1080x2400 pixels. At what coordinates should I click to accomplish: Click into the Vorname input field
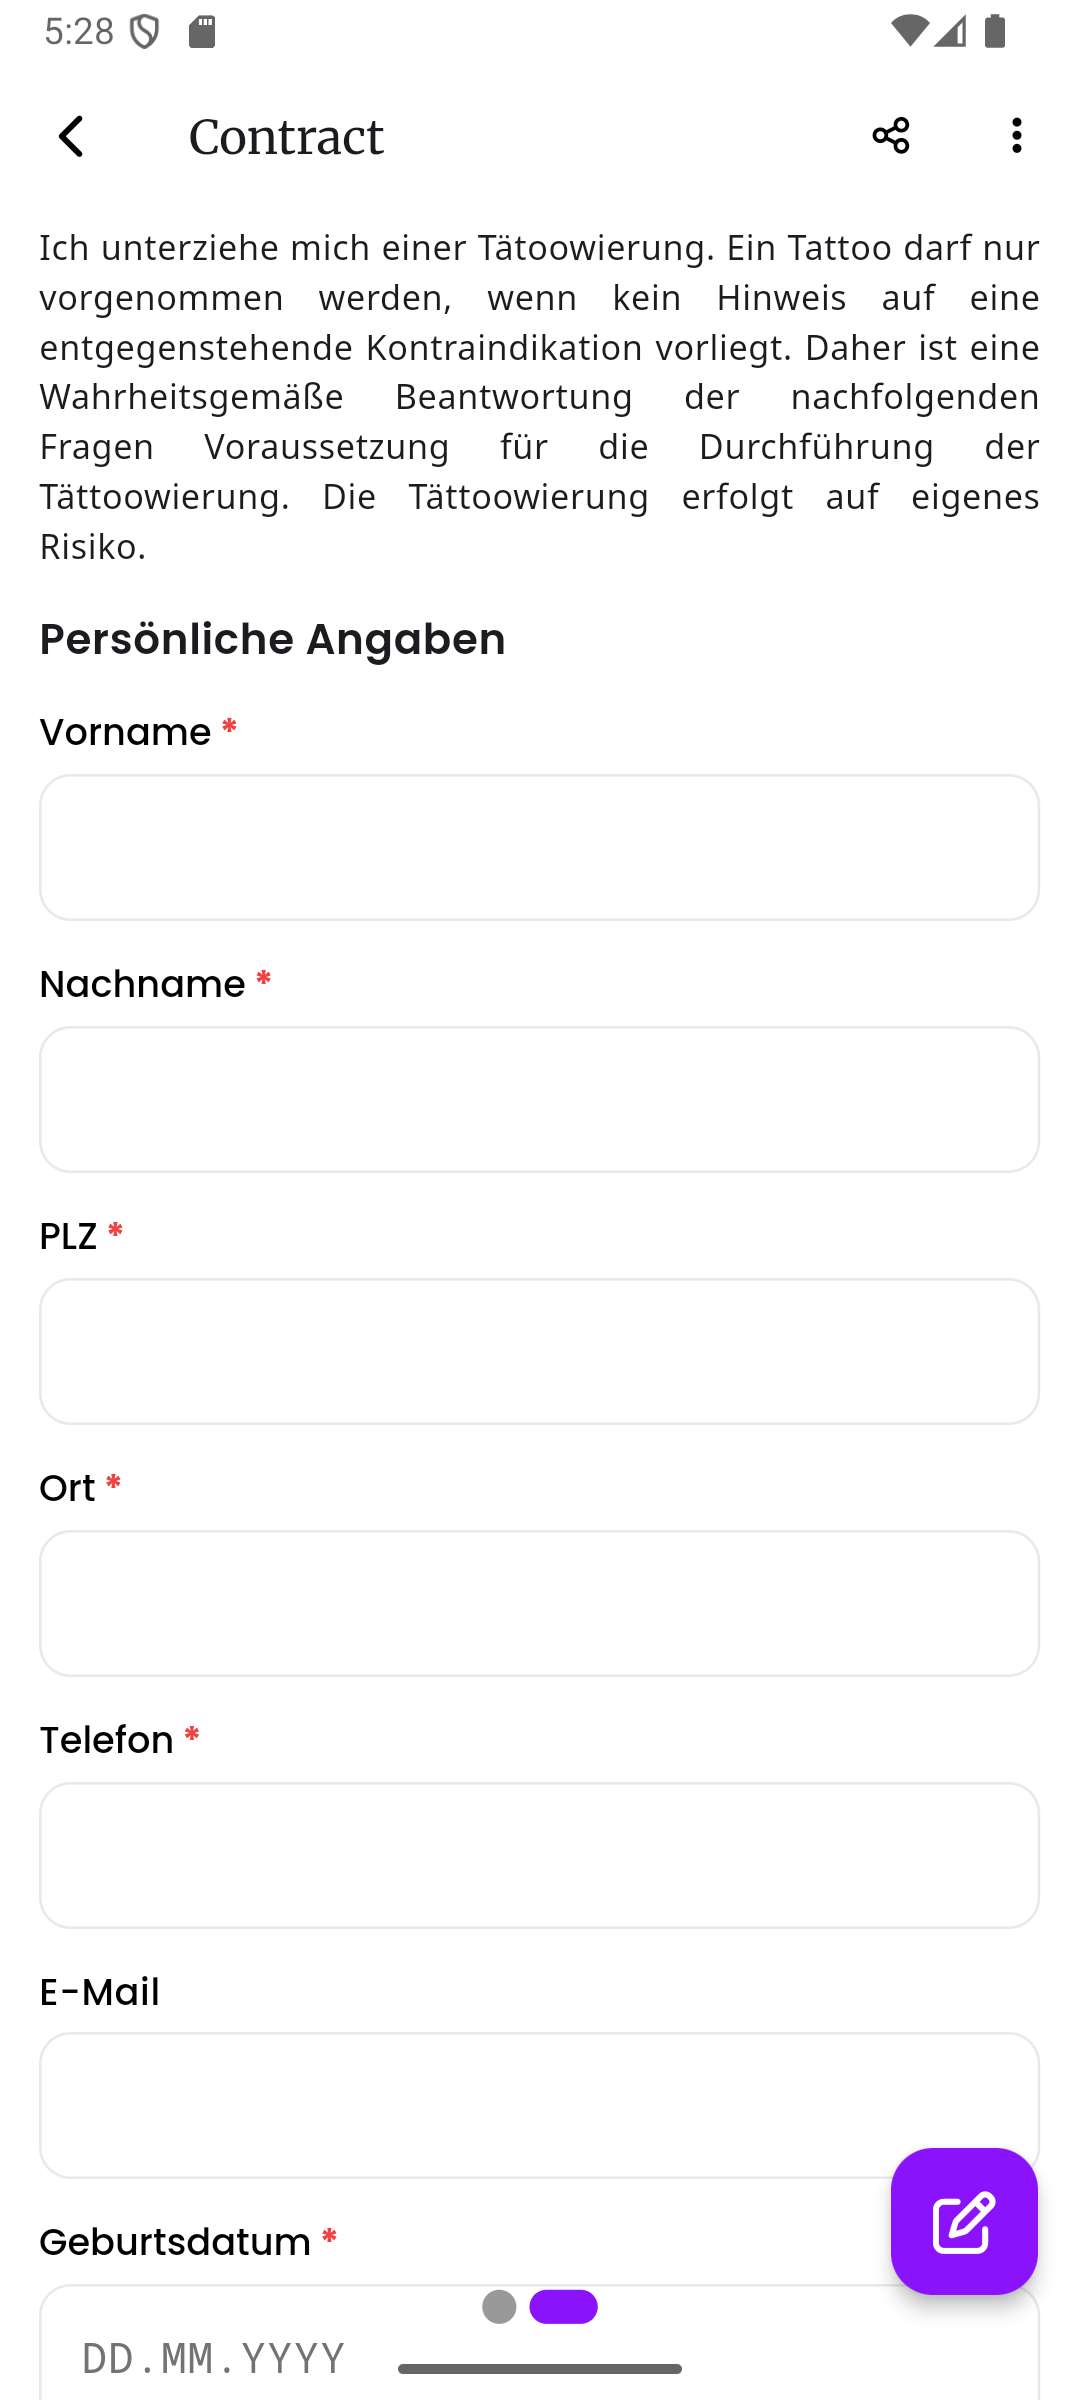click(540, 846)
